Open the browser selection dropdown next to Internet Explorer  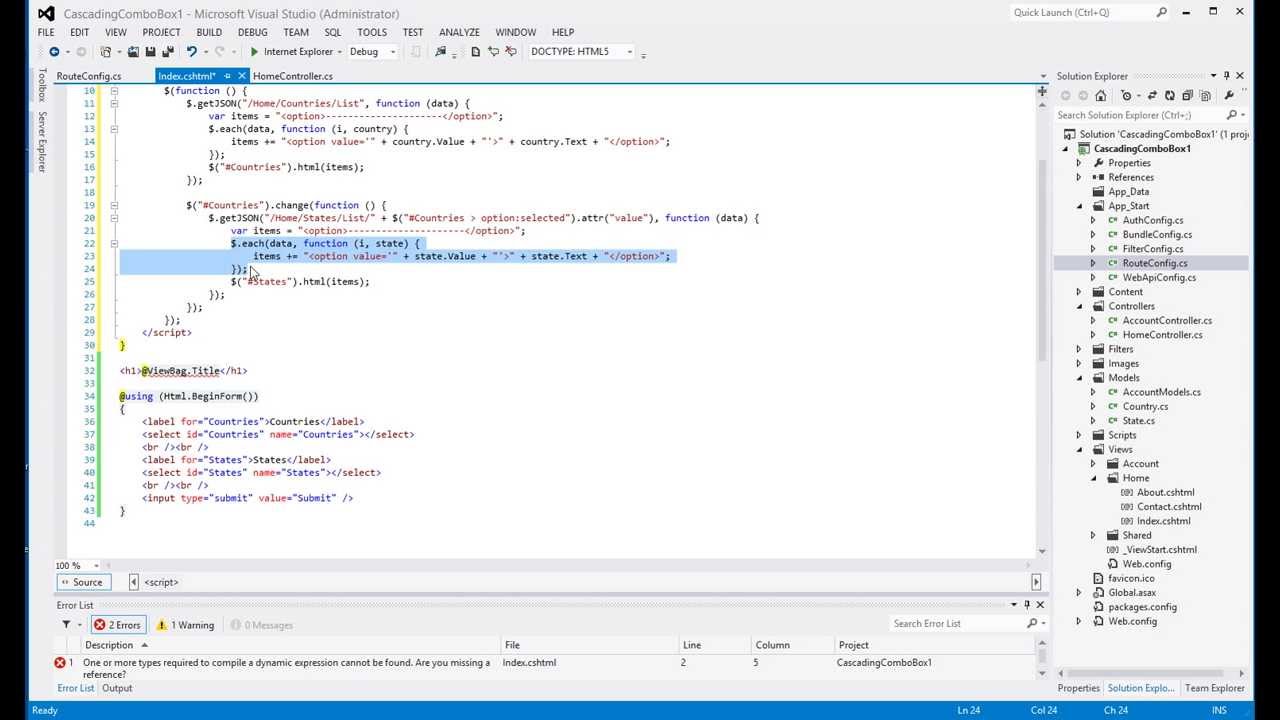click(340, 52)
